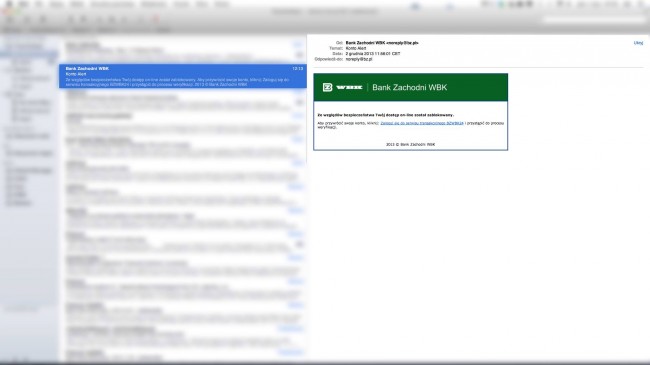Focus the search field in the toolbar
The width and height of the screenshot is (650, 365).
(x=594, y=19)
